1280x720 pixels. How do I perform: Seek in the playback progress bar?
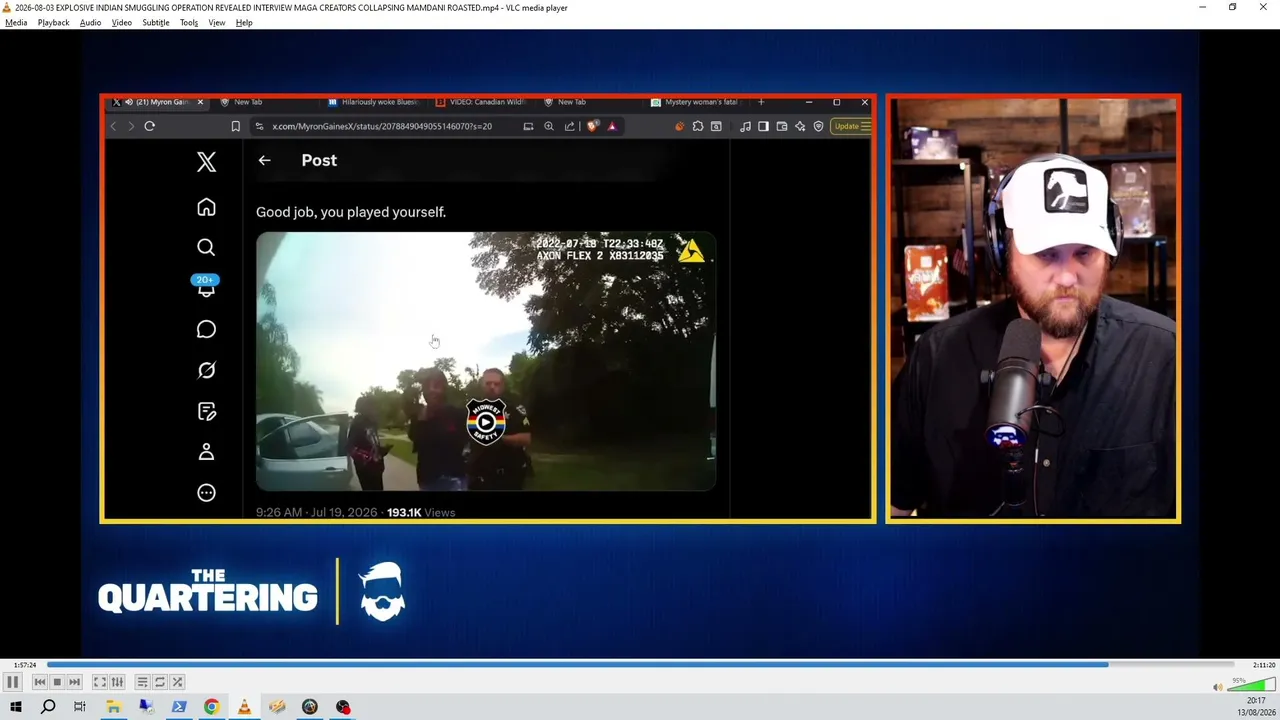tap(640, 664)
